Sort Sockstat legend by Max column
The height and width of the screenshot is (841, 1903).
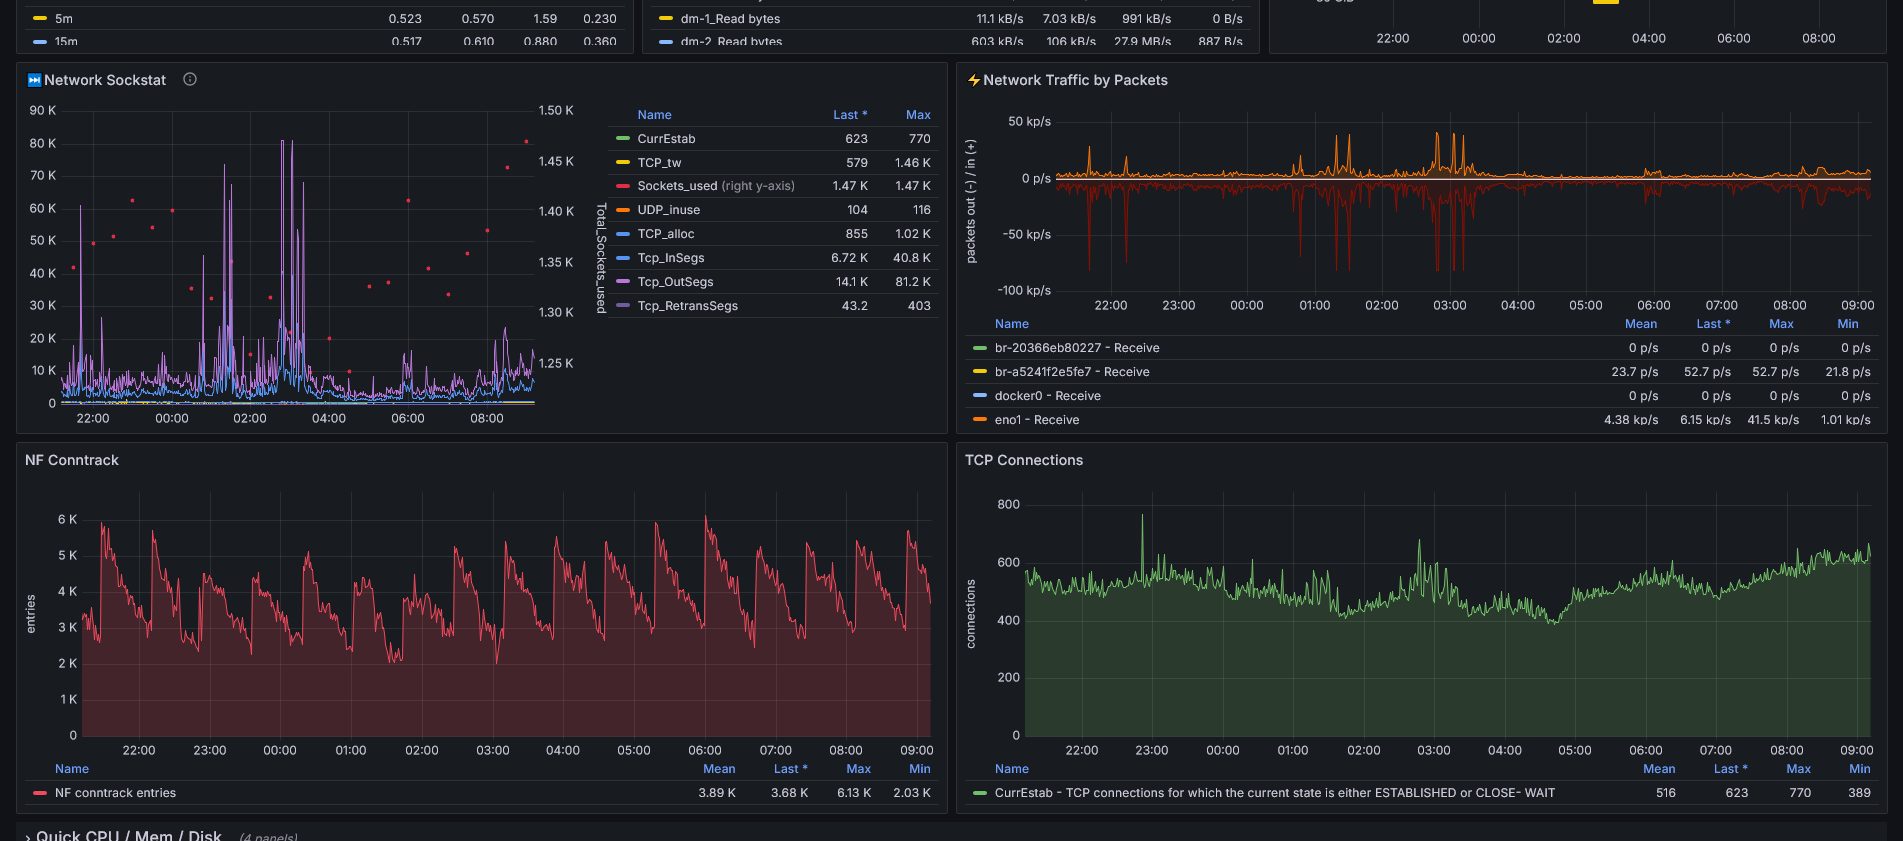918,115
